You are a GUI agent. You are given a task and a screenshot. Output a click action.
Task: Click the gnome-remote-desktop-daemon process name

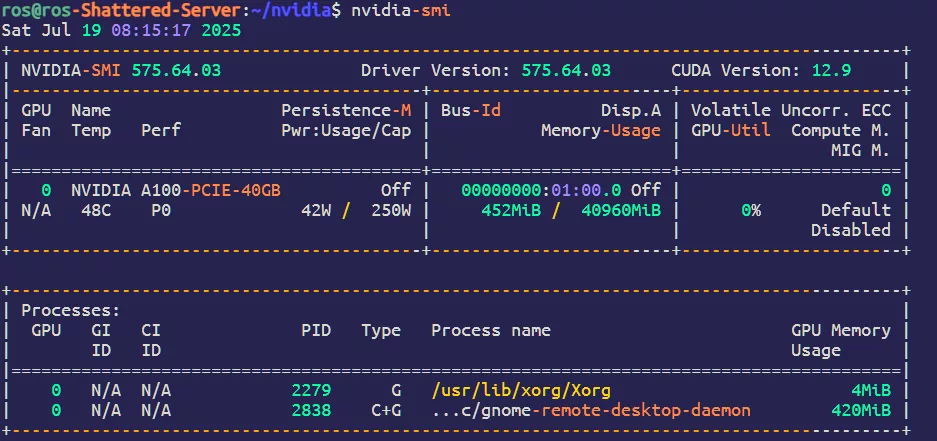click(590, 410)
